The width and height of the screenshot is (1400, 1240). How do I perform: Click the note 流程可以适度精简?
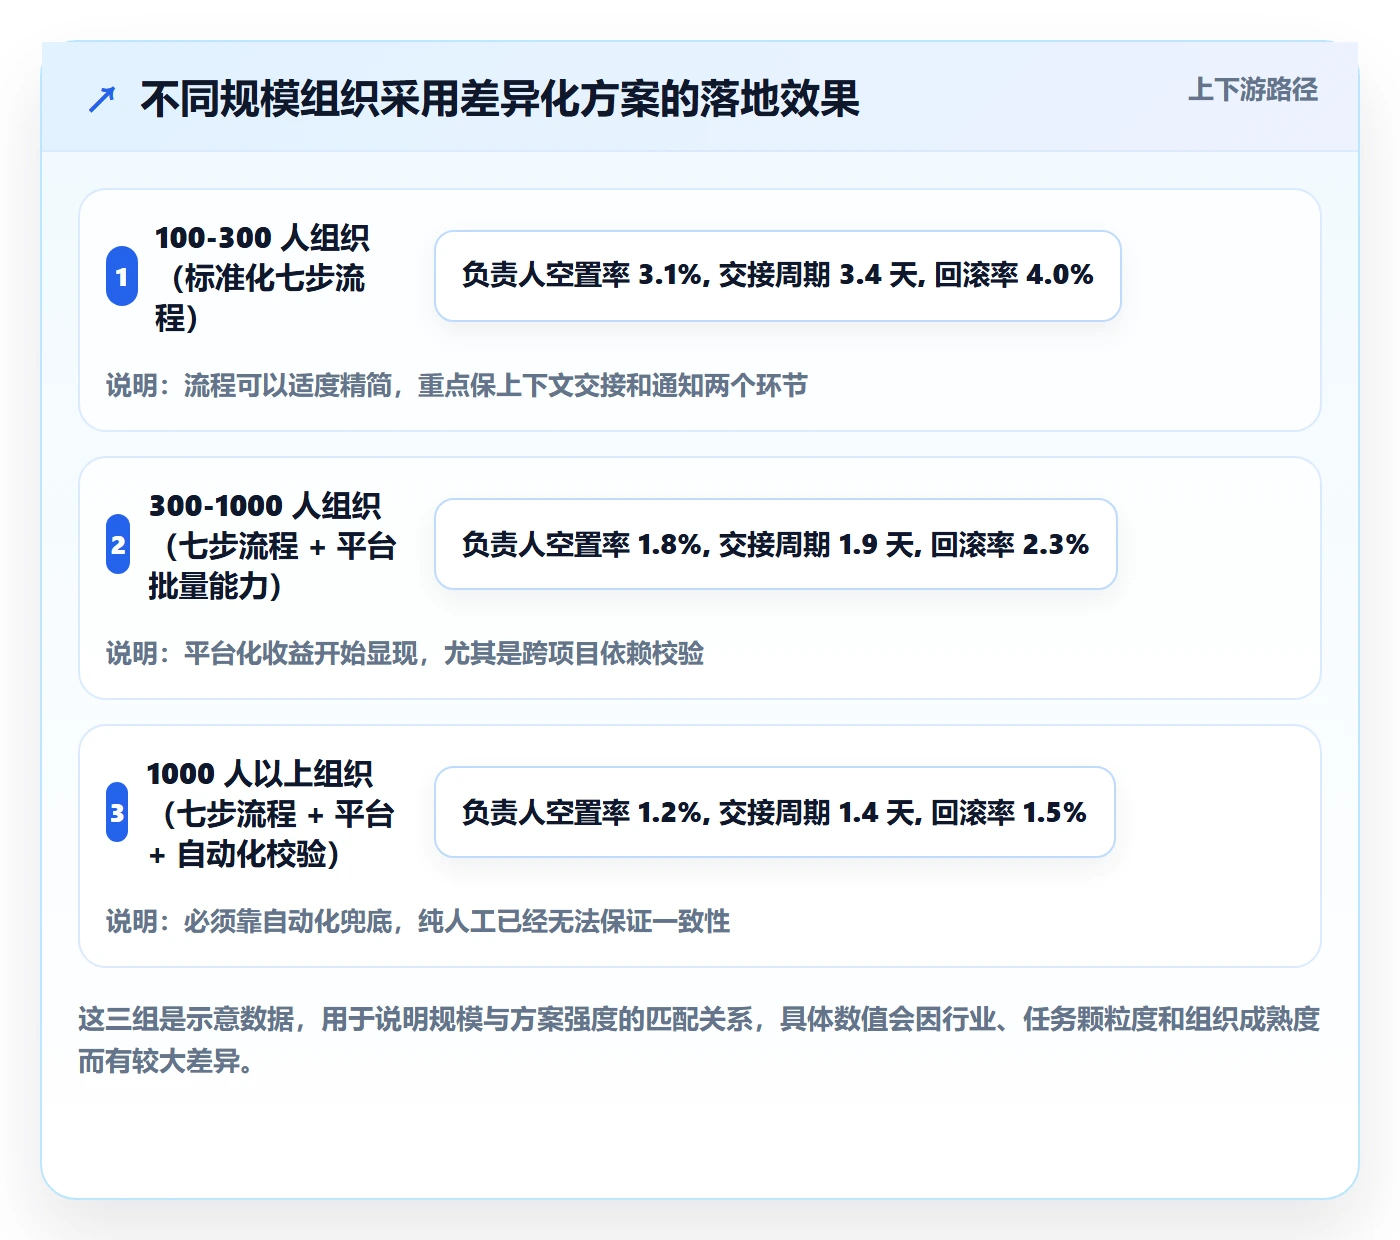(x=457, y=385)
